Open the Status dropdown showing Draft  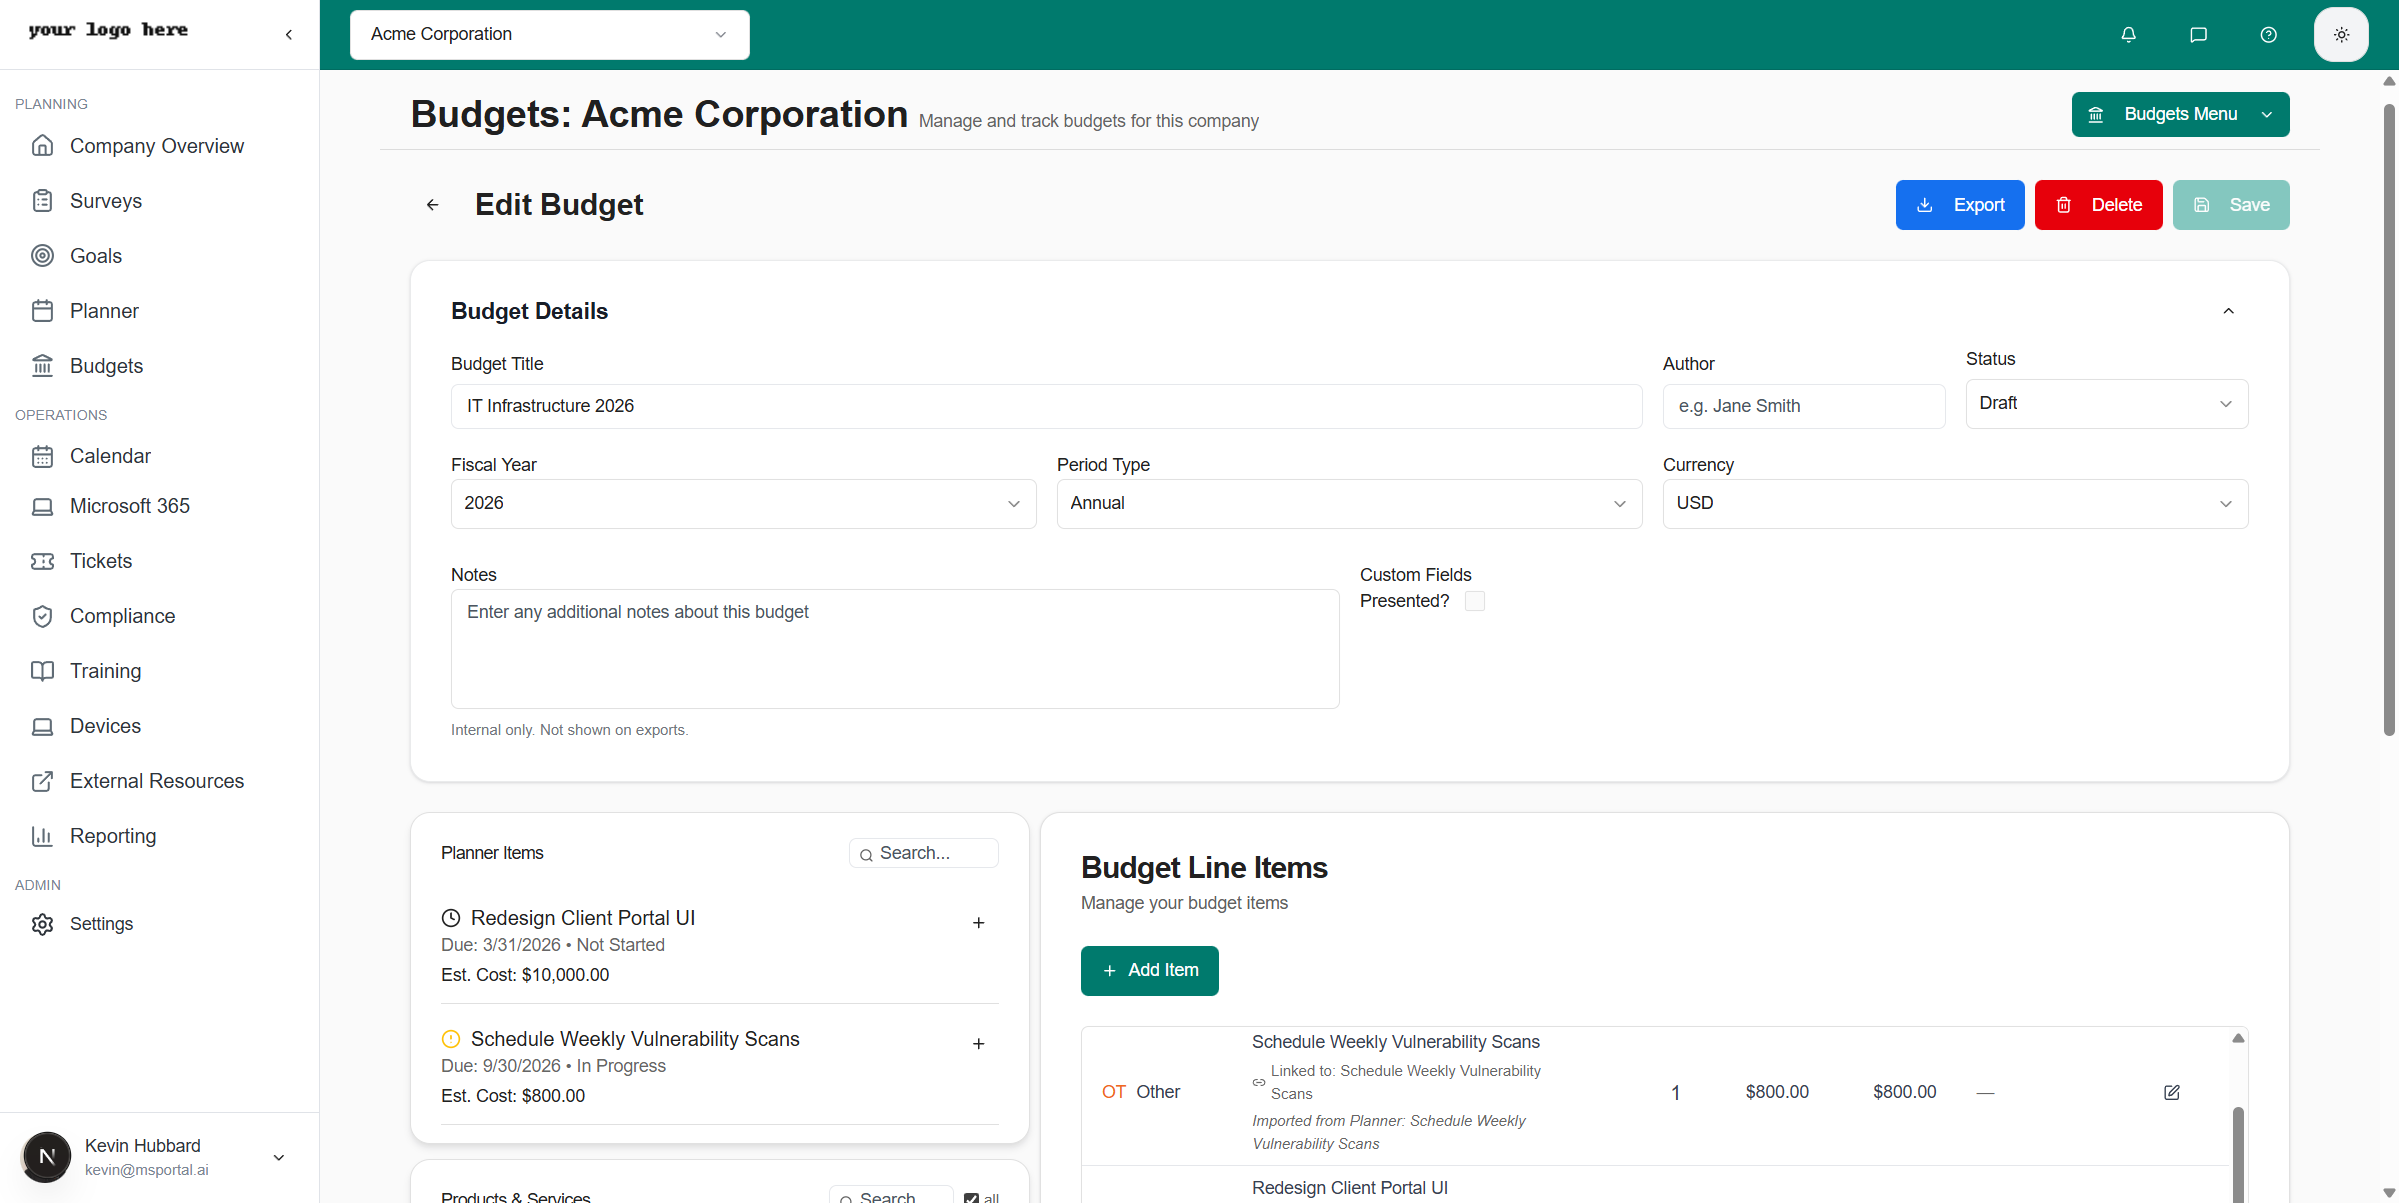click(2105, 403)
